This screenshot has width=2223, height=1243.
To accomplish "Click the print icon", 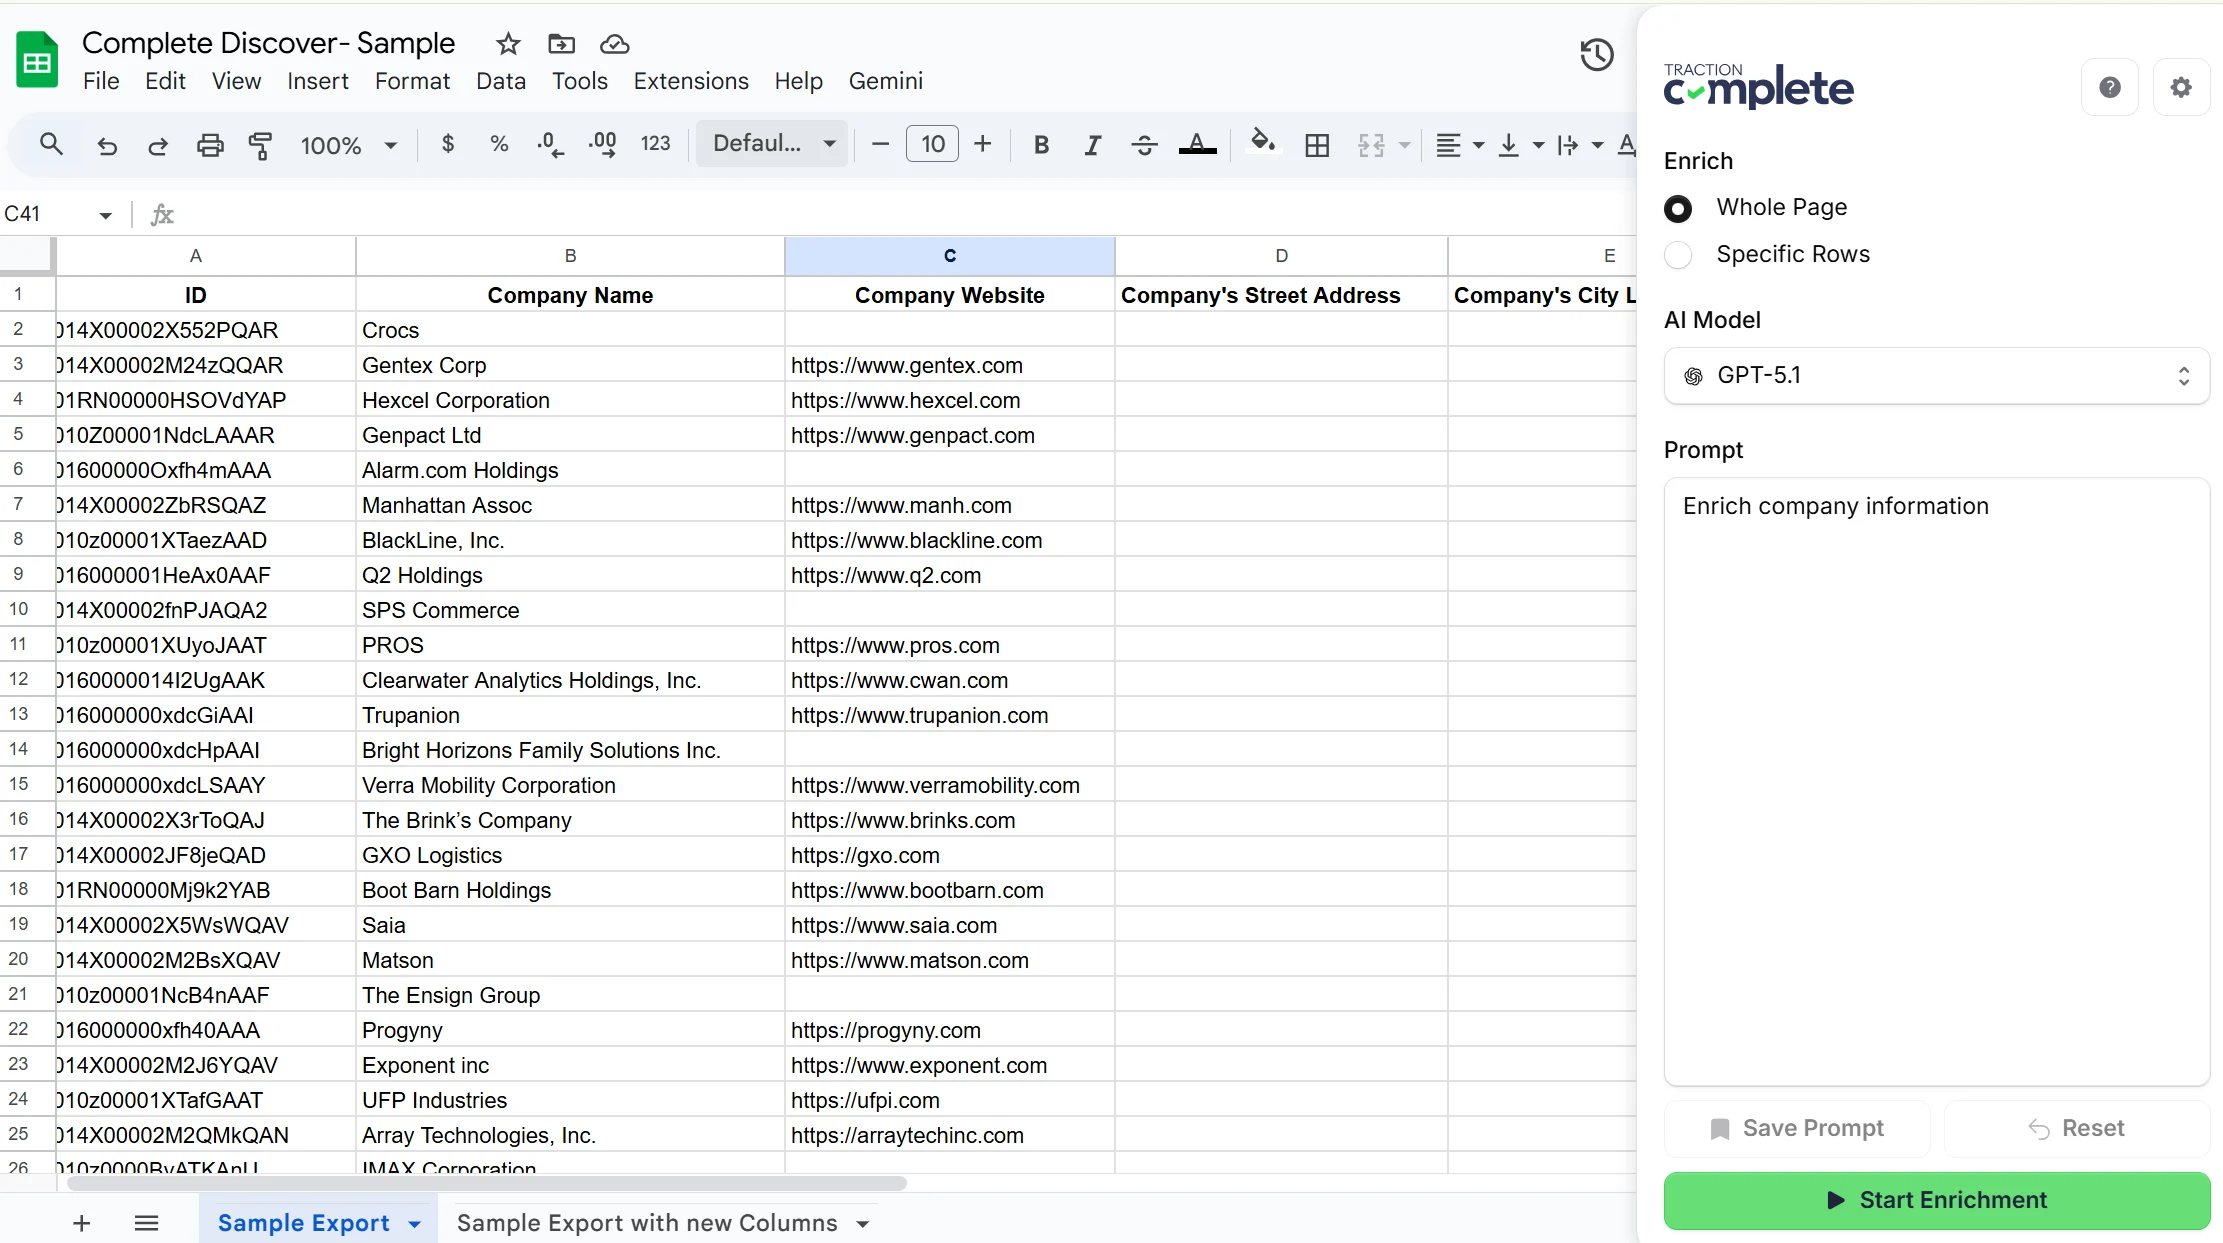I will click(209, 145).
